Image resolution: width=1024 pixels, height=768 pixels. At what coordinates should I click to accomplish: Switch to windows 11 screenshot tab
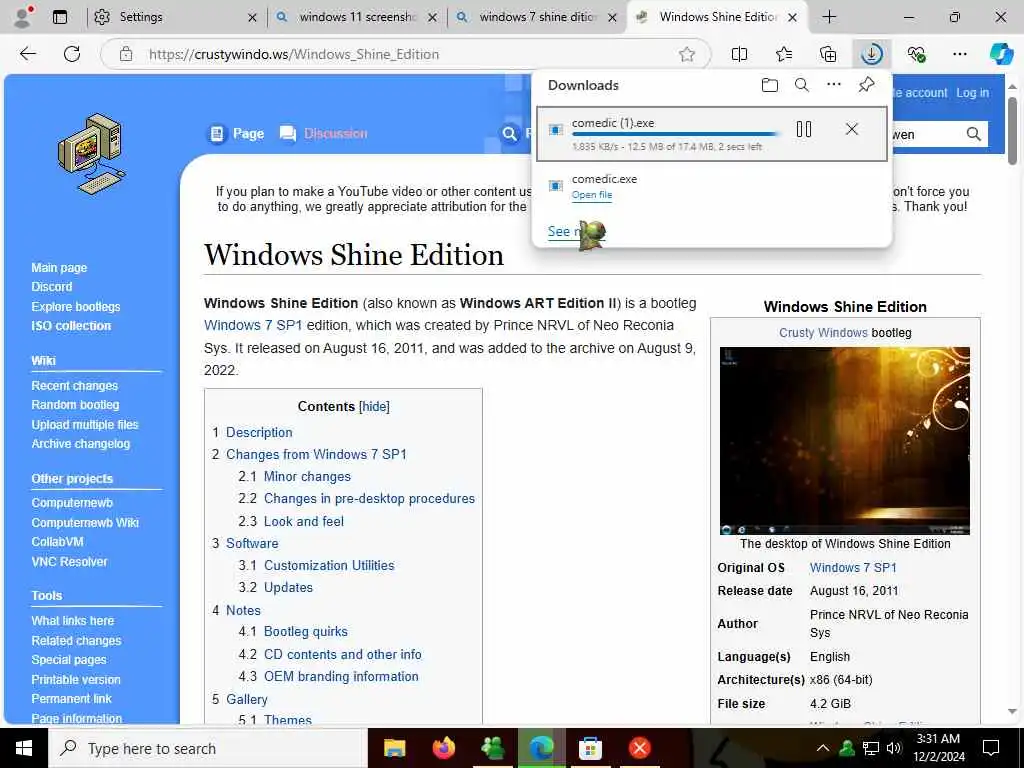355,17
